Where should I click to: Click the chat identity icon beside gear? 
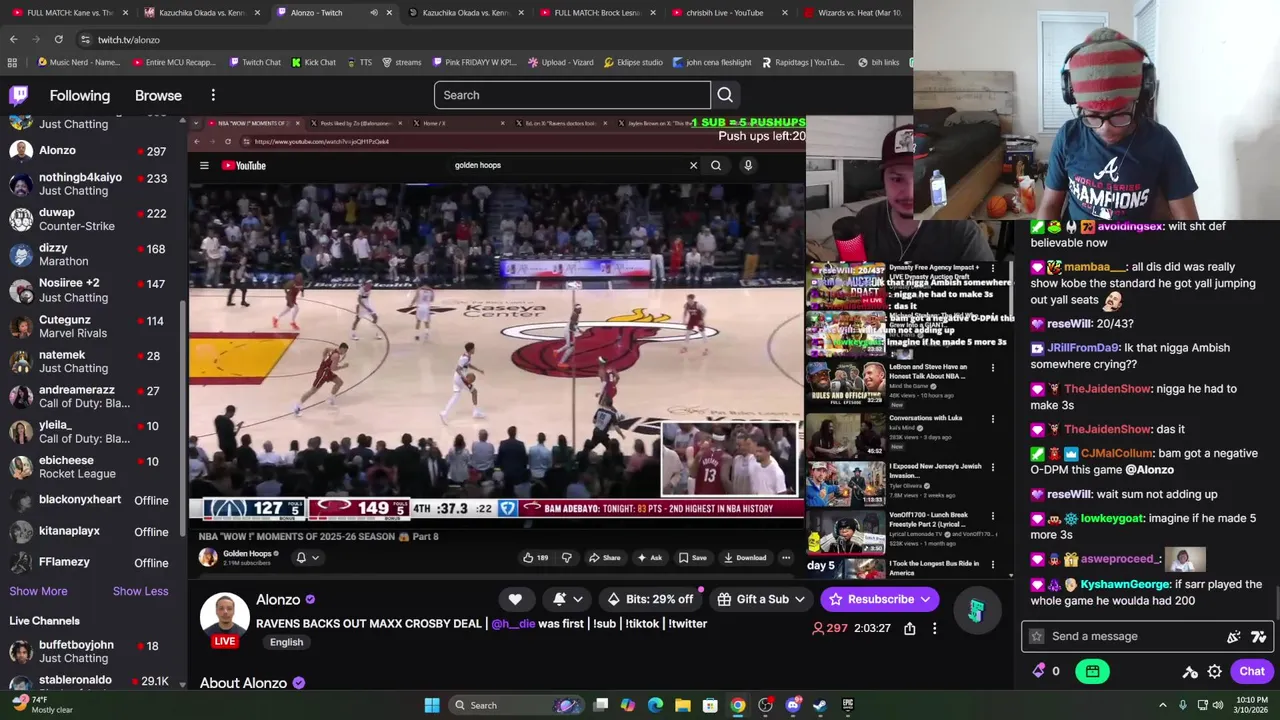(1190, 672)
